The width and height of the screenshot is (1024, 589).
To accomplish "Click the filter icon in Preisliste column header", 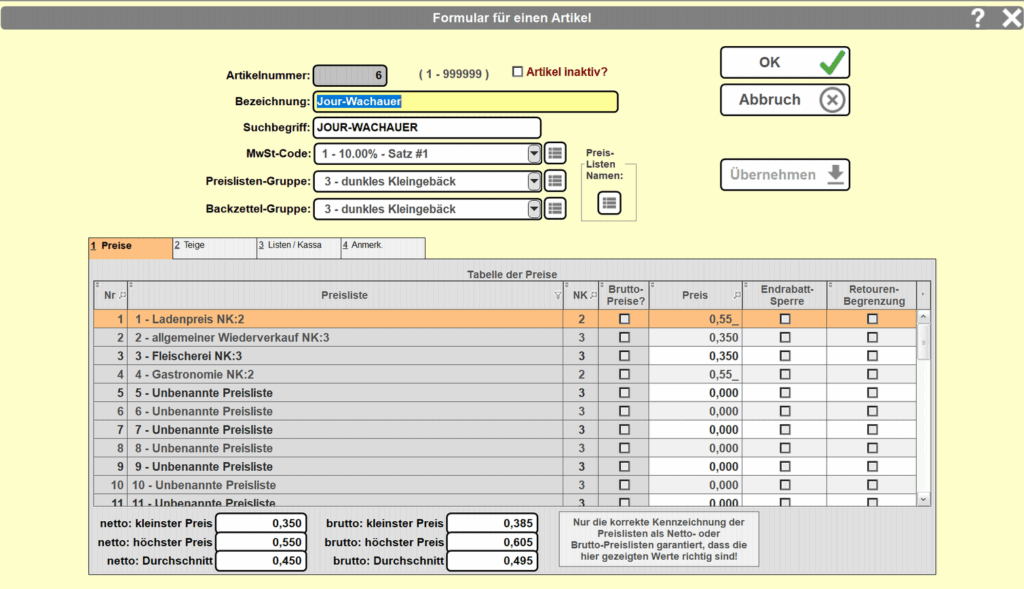I will click(558, 296).
